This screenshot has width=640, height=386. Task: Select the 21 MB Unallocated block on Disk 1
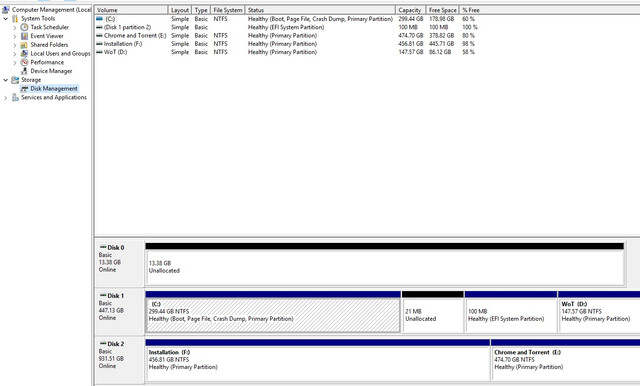tap(433, 315)
